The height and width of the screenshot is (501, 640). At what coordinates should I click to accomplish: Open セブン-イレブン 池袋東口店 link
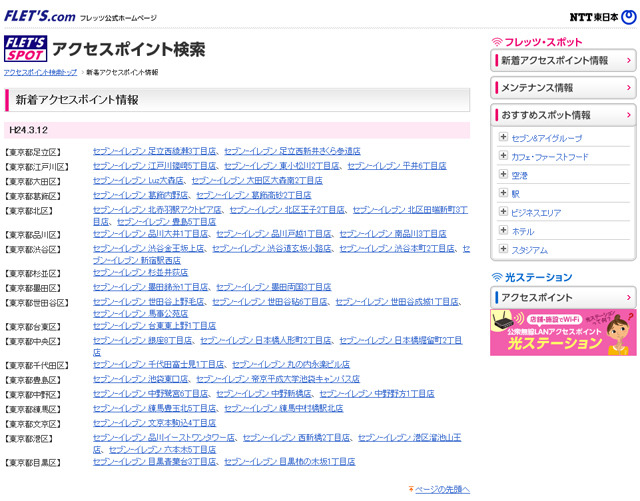pos(140,379)
